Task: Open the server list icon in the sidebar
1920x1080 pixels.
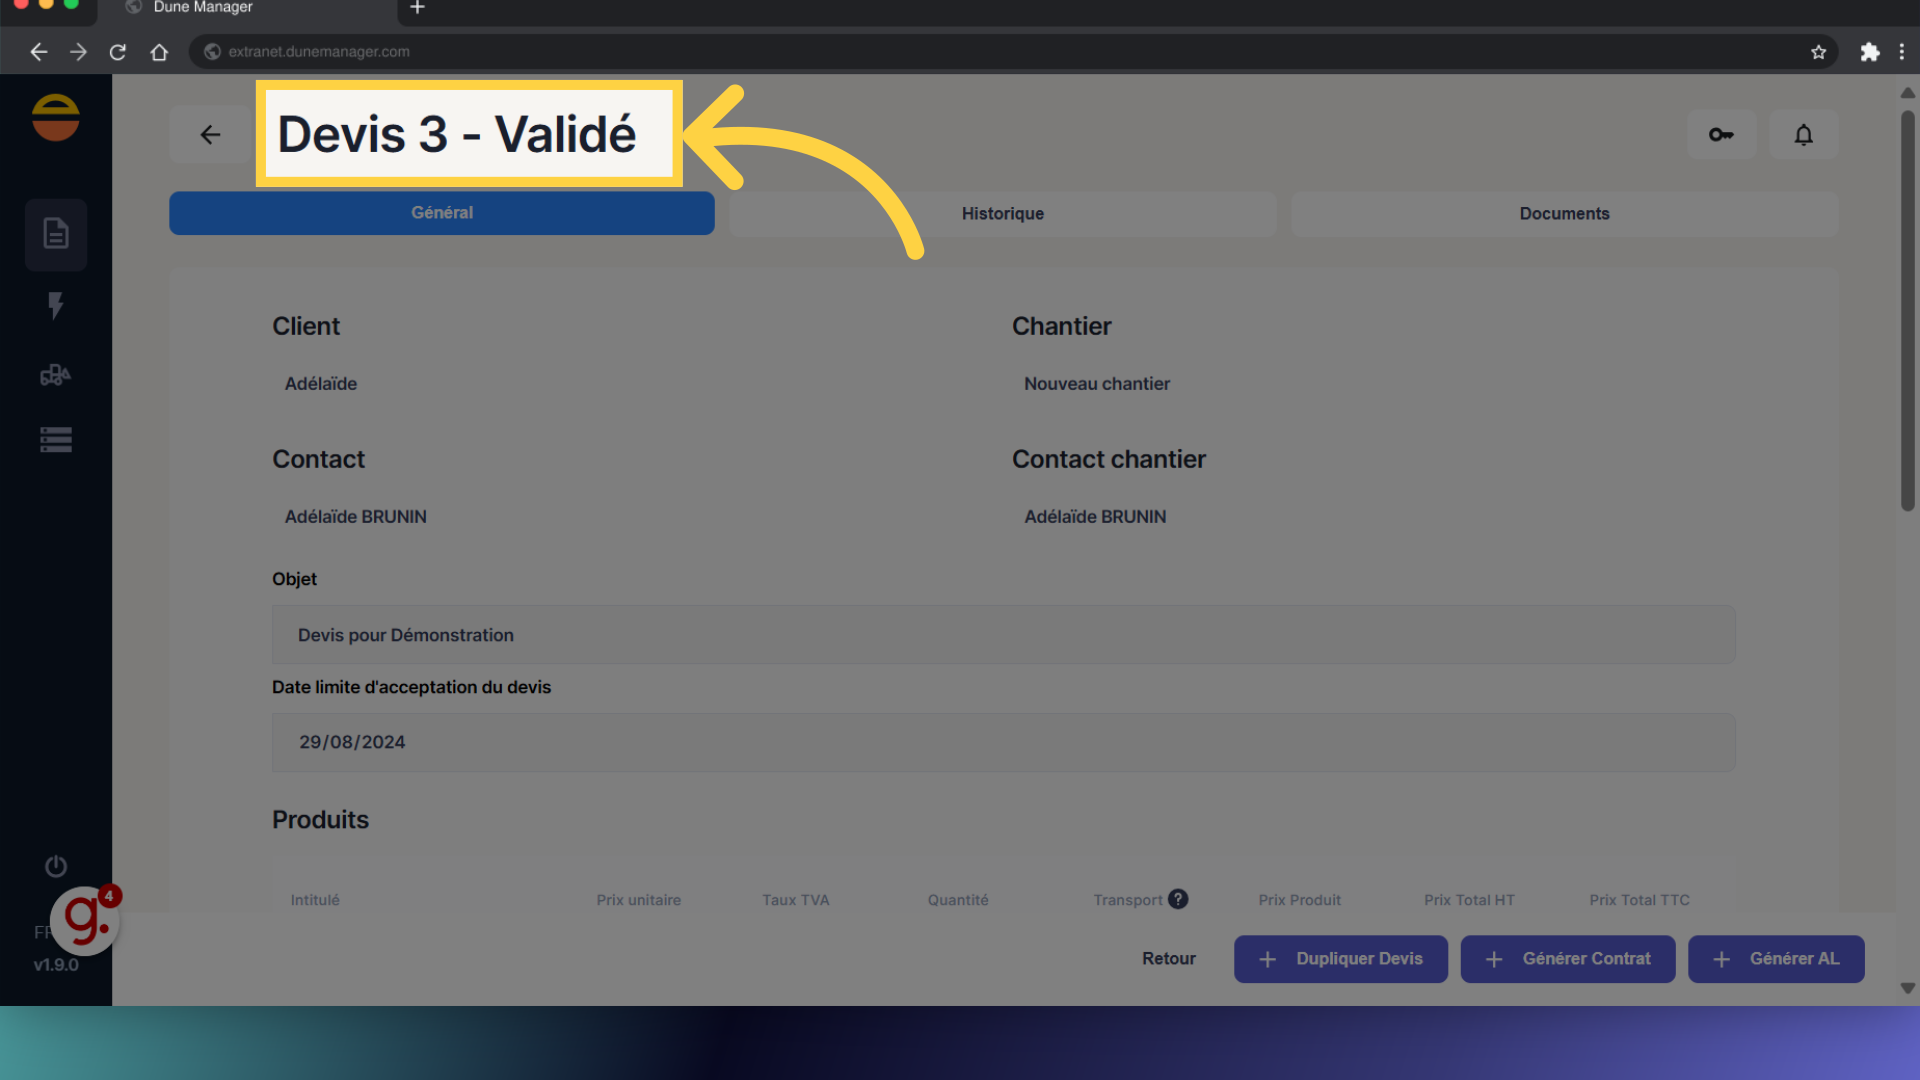Action: (x=56, y=439)
